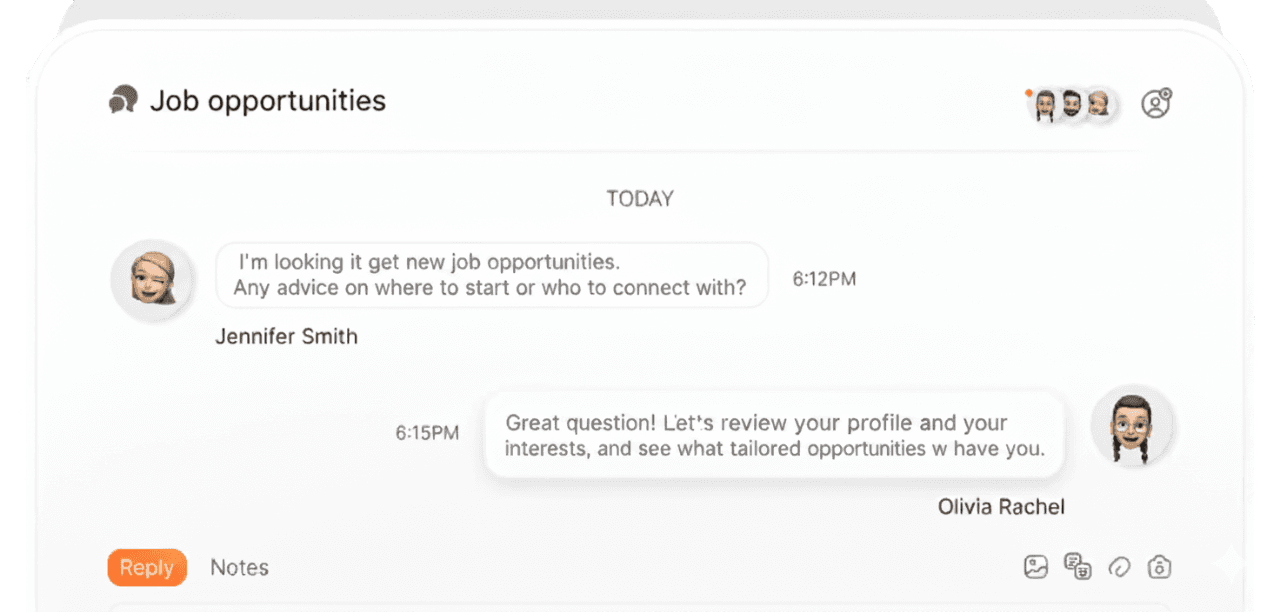Click the chat bubbles icon beside the title
Screen dimensions: 1280x612
tap(122, 100)
